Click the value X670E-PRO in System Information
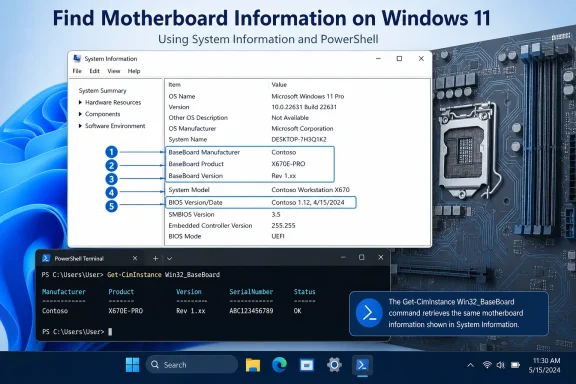Viewport: 576px width, 384px height. click(288, 164)
